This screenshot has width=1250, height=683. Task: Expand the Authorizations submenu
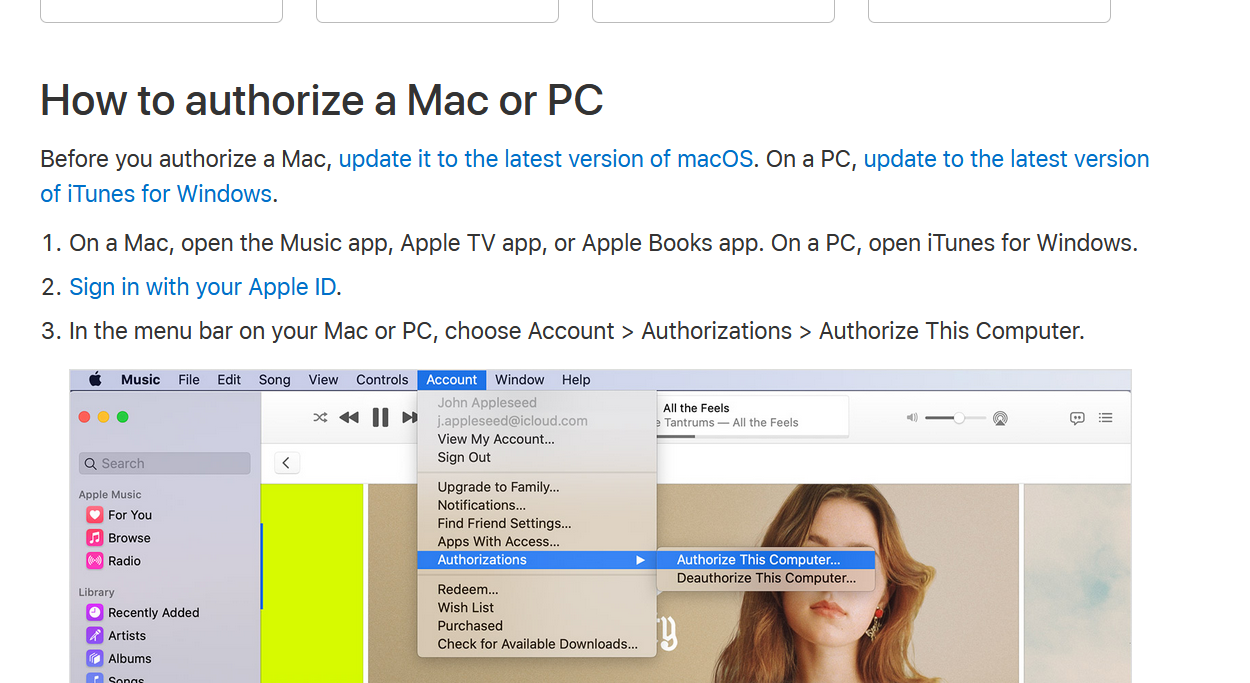pyautogui.click(x=537, y=560)
